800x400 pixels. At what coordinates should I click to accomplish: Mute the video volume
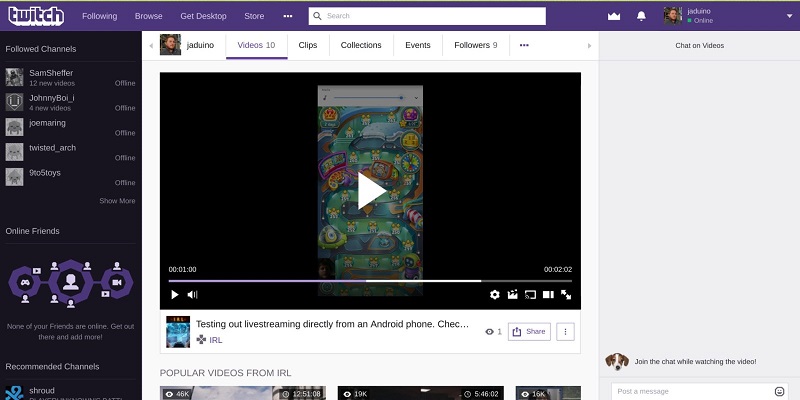click(192, 294)
